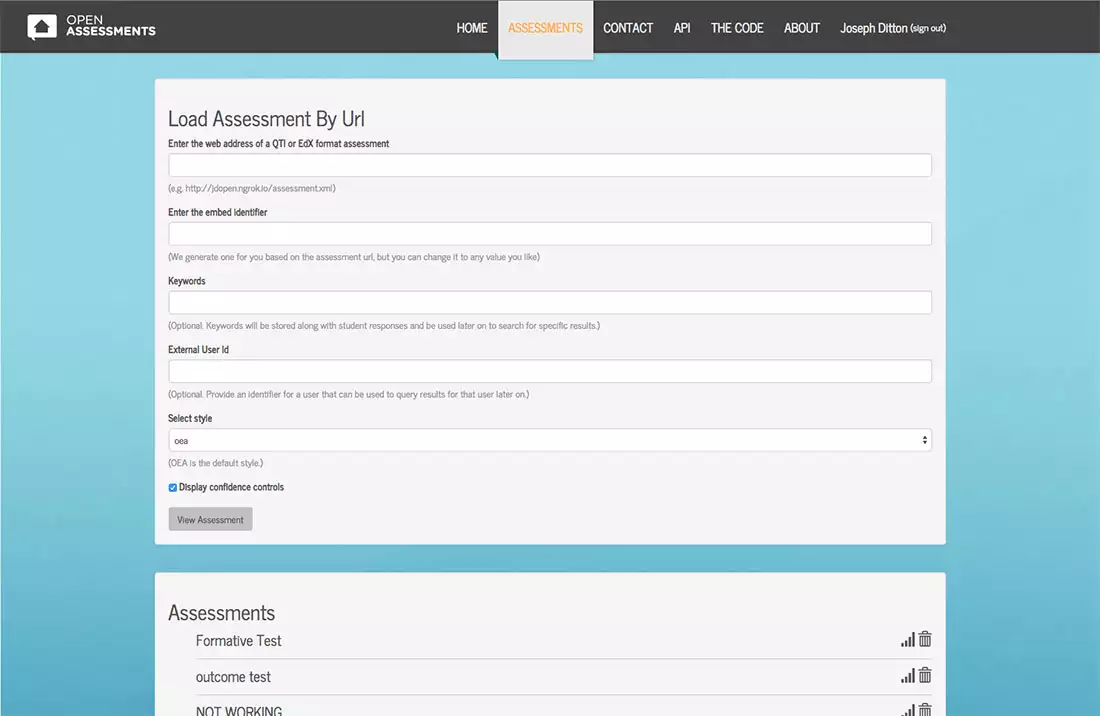Viewport: 1100px width, 716px height.
Task: View stats chart for Formative Test
Action: pos(907,640)
